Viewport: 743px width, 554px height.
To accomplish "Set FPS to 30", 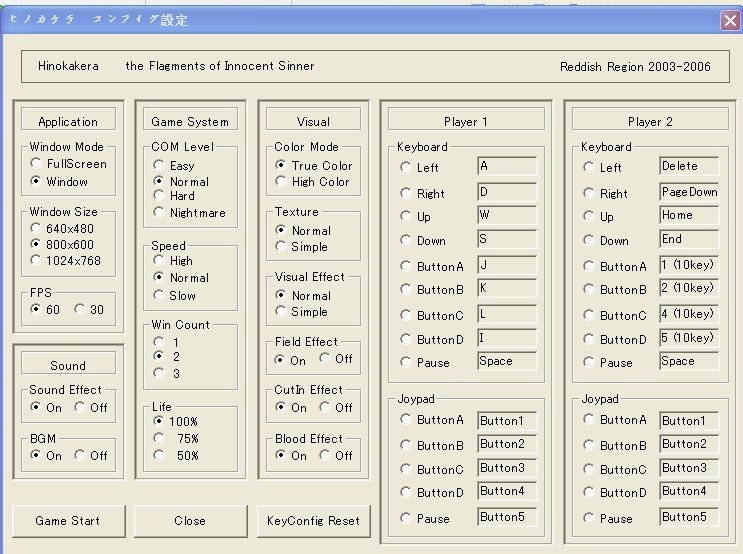I will (x=81, y=309).
